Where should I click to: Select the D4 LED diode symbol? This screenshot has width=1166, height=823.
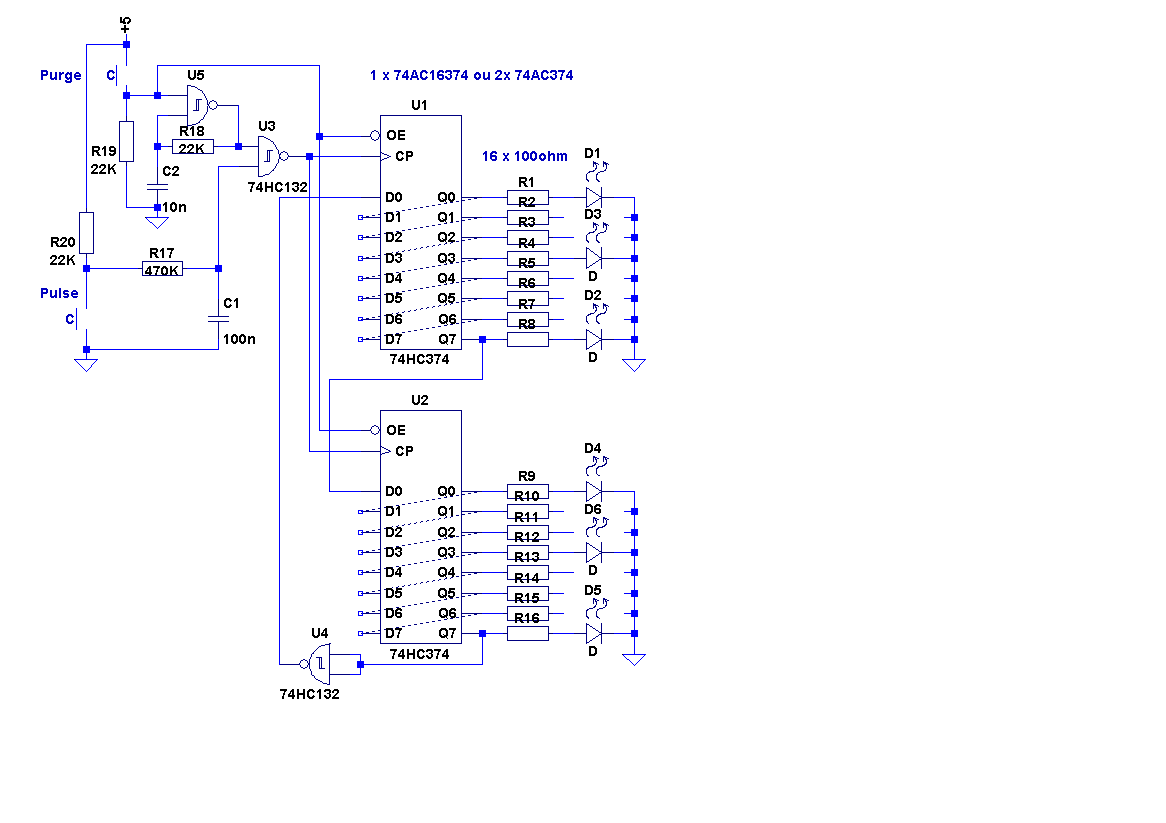[594, 491]
